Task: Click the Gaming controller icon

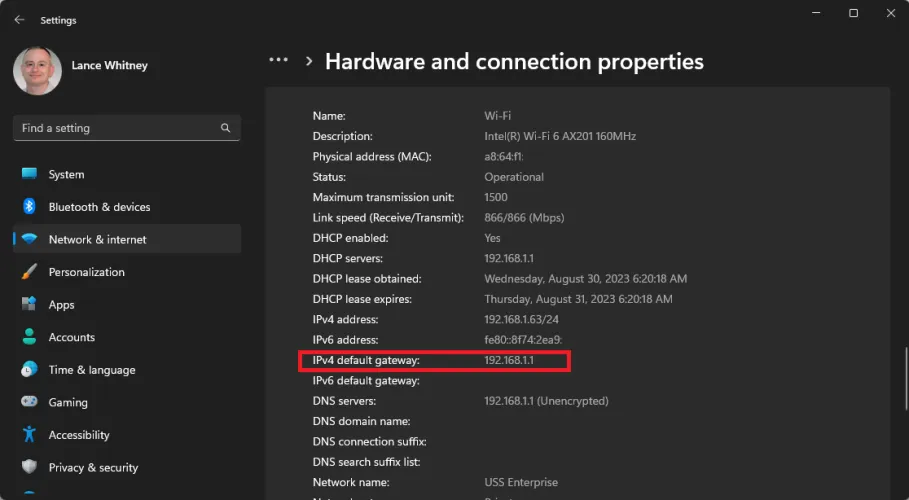Action: [29, 402]
